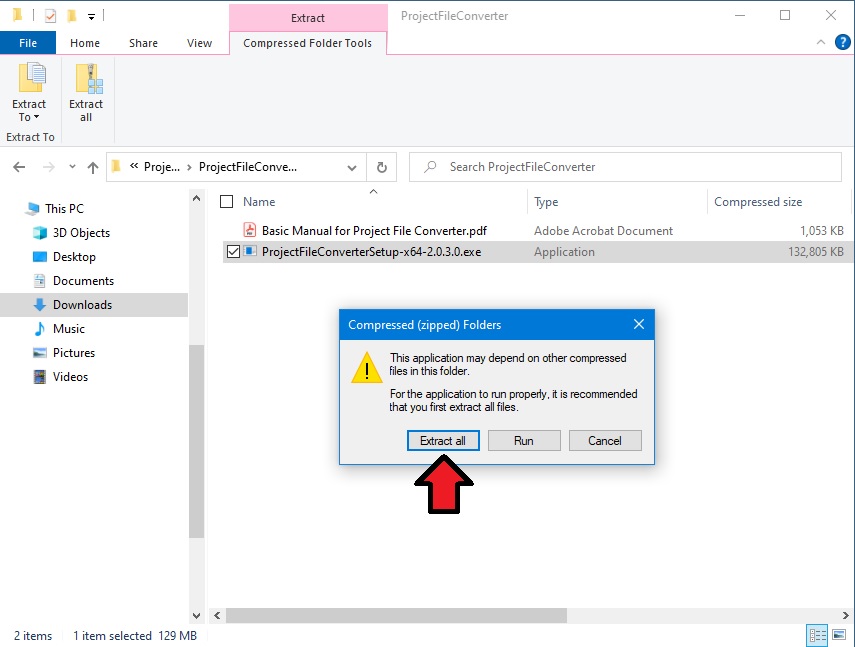Expand the address bar breadcrumb double chevron
Viewport: 855px width, 647px height.
pyautogui.click(x=134, y=166)
